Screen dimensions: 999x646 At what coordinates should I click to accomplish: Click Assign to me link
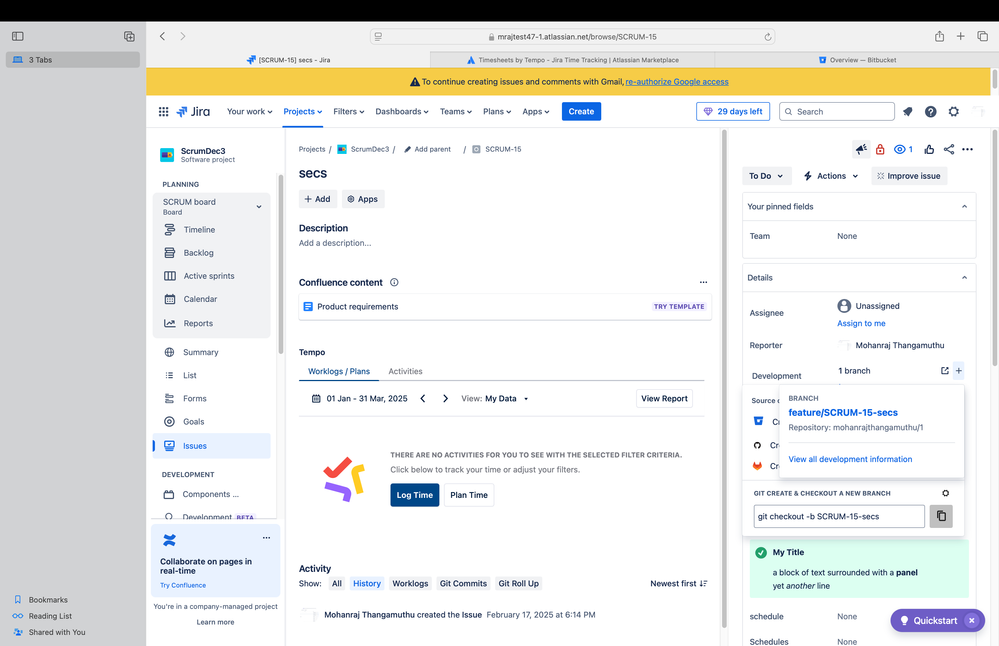[x=861, y=324]
